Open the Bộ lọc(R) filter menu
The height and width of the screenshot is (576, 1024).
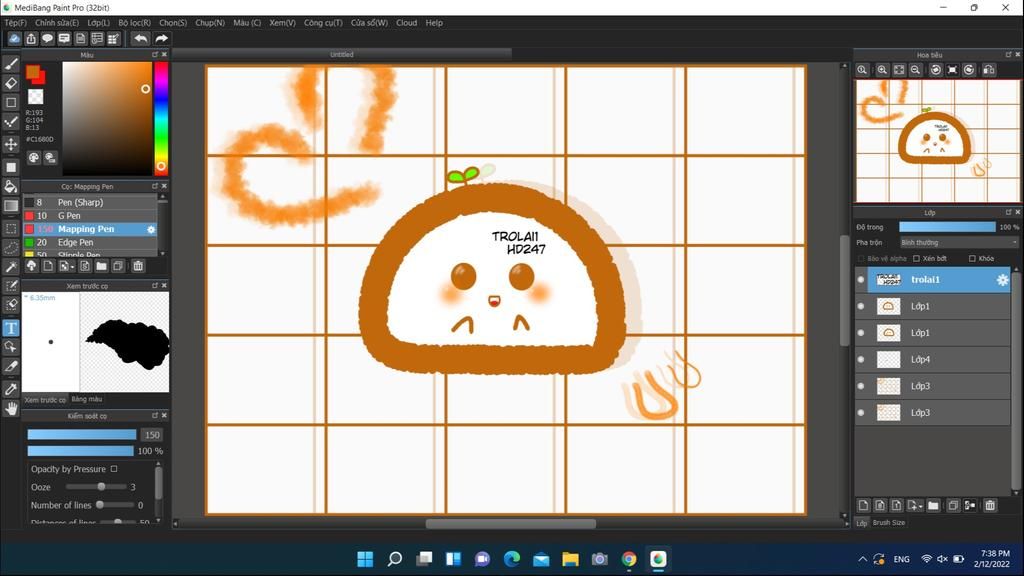click(x=135, y=23)
